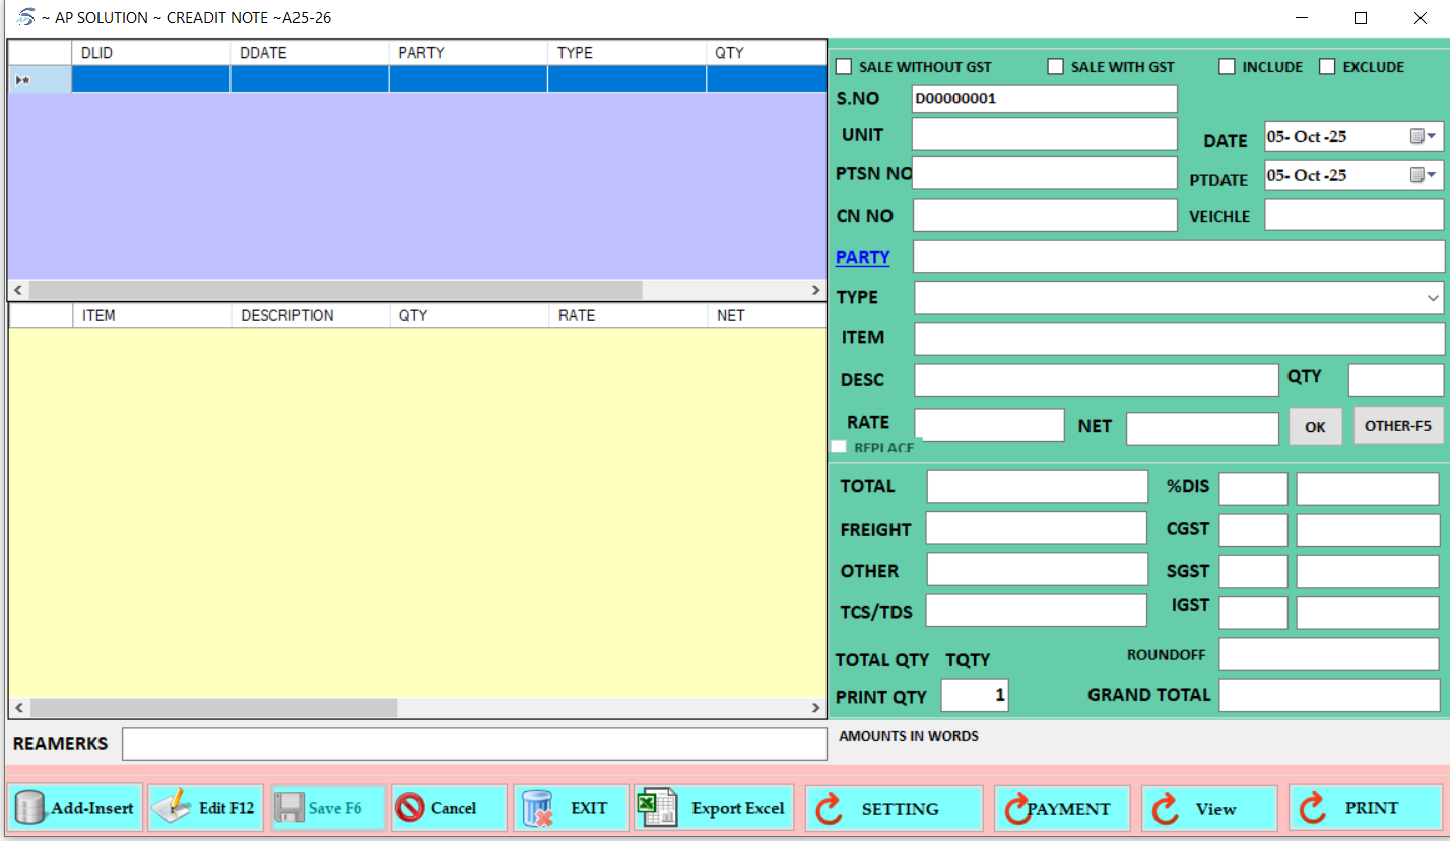Open SETTING using its red arrow icon
The width and height of the screenshot is (1450, 841).
[829, 808]
